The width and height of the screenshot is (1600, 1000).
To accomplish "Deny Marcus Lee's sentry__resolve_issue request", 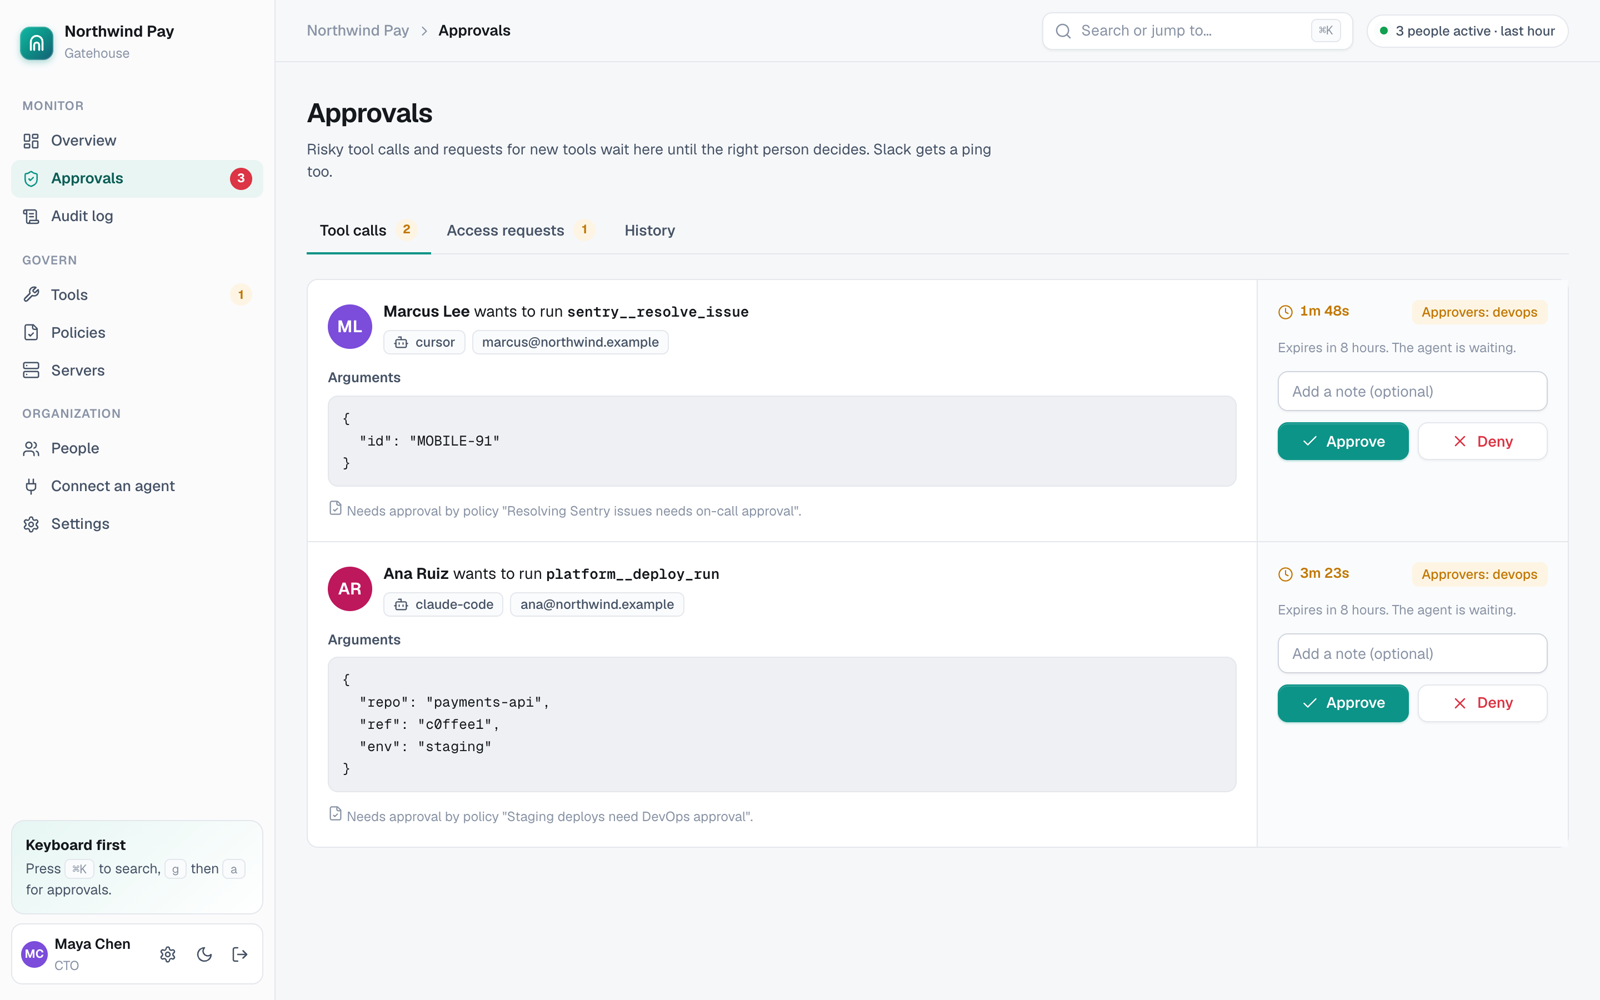I will tap(1483, 441).
